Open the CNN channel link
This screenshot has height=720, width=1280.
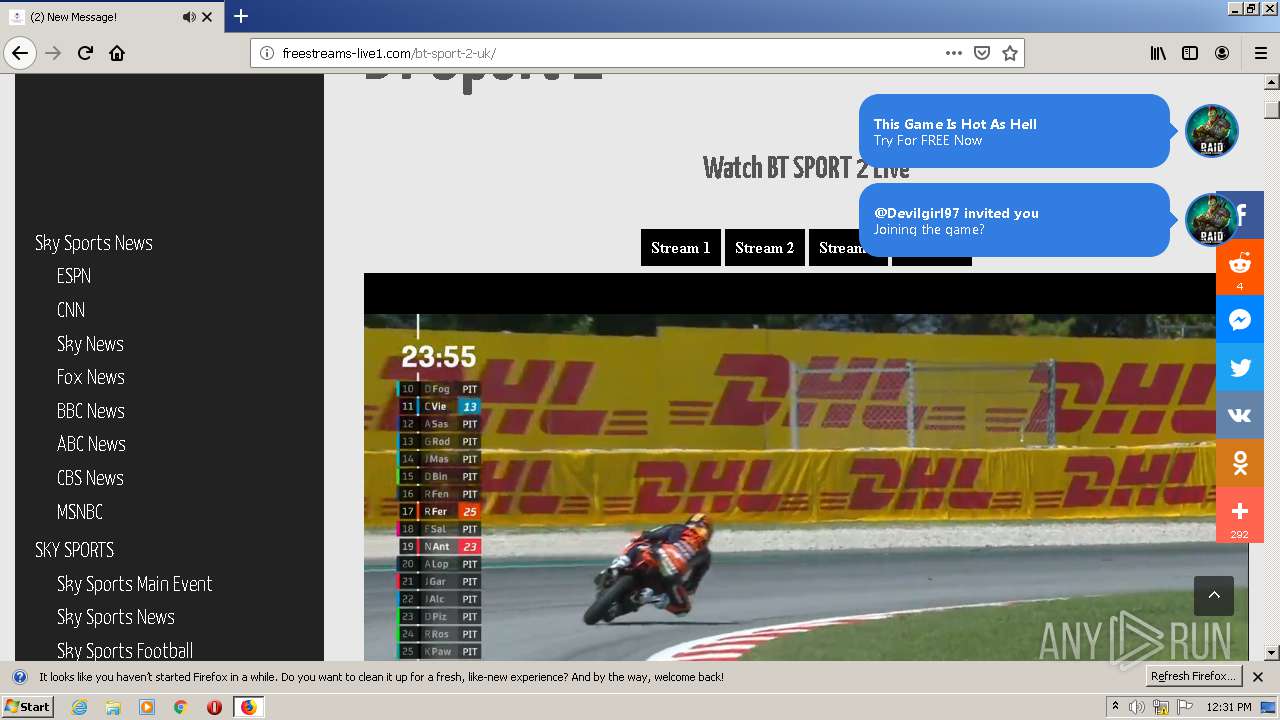point(71,310)
